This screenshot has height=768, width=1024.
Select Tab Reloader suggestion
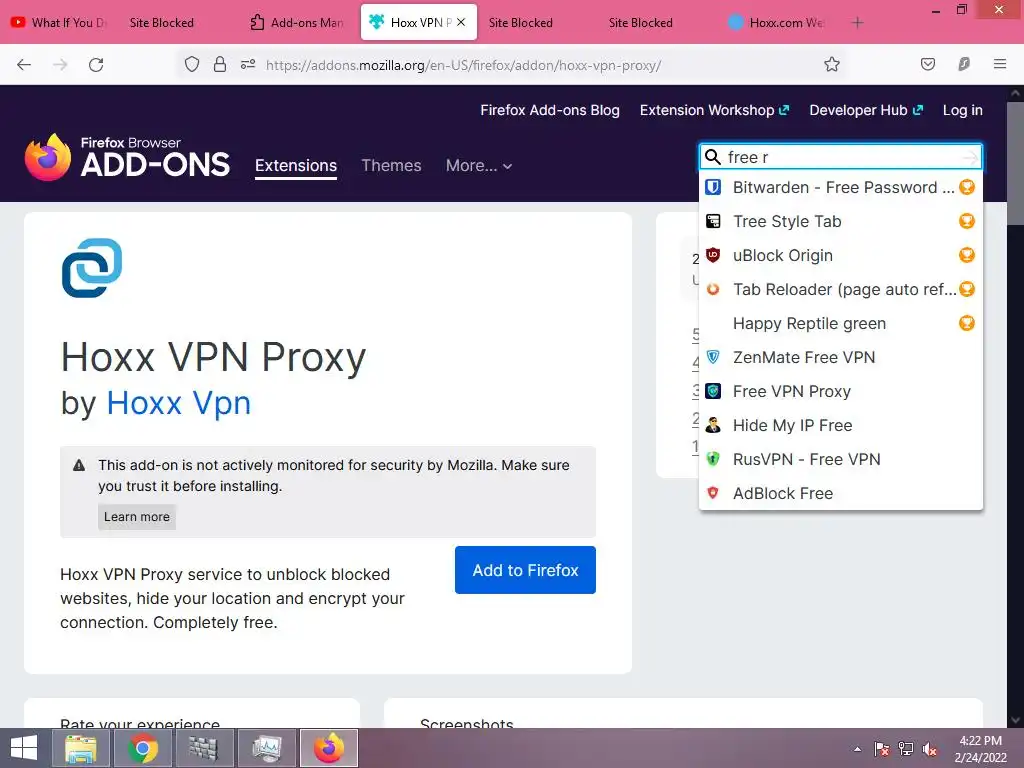840,289
